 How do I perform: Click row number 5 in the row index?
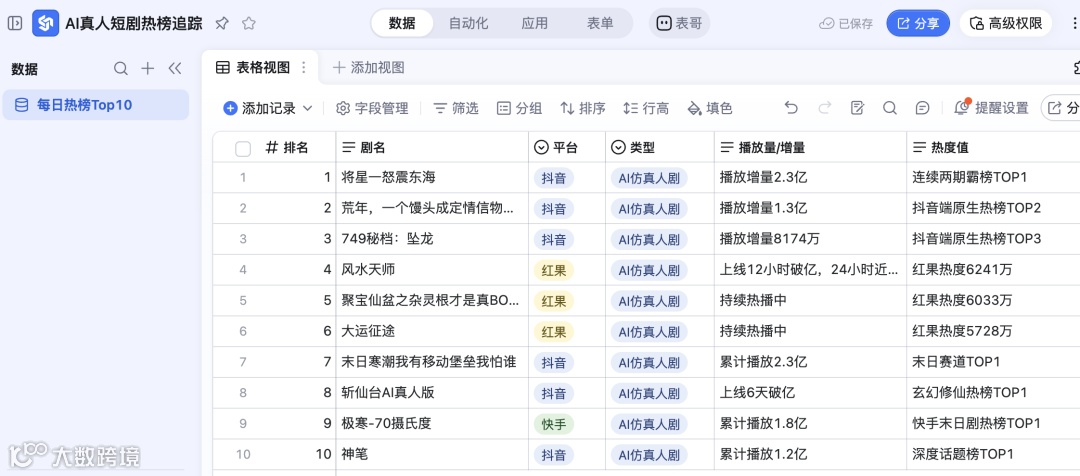coord(242,300)
